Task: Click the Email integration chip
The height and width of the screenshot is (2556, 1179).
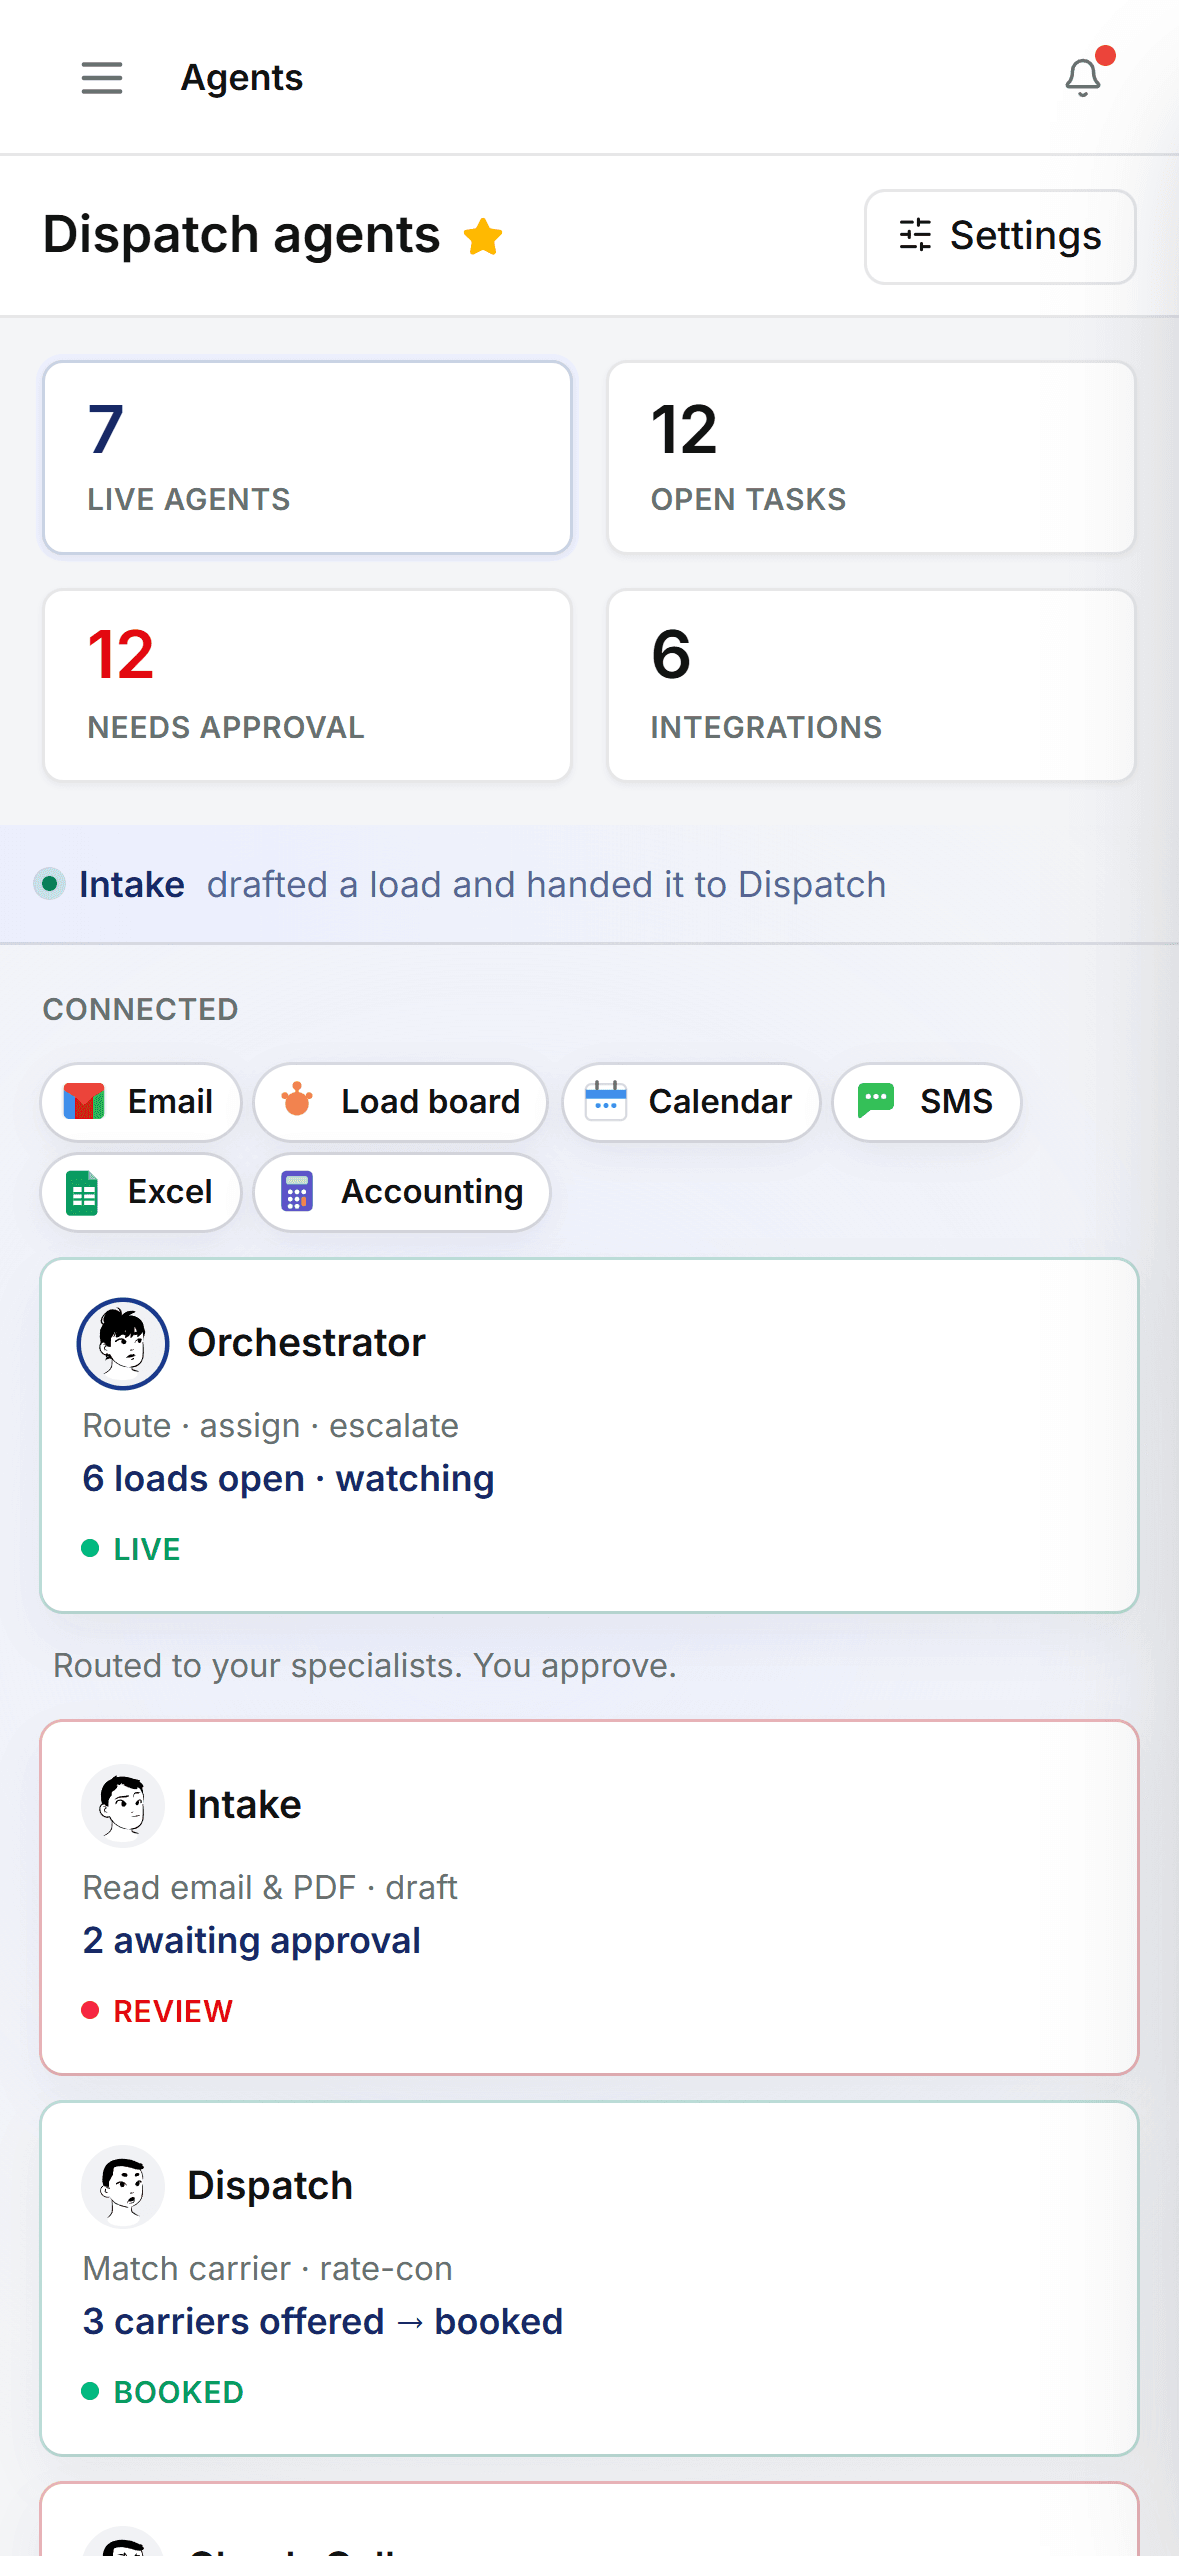Action: pos(141,1102)
